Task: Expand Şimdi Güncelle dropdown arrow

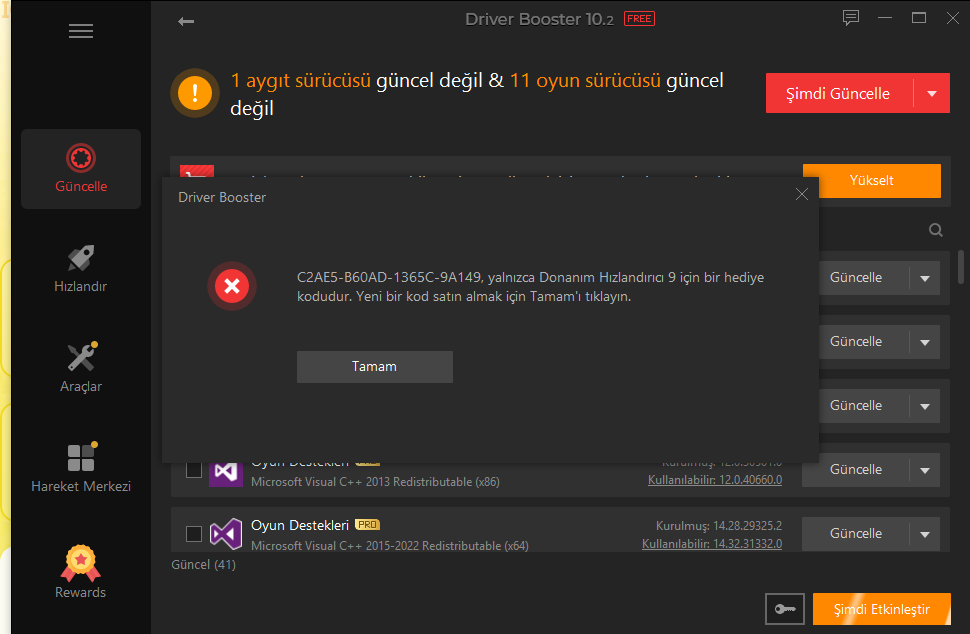Action: 932,93
